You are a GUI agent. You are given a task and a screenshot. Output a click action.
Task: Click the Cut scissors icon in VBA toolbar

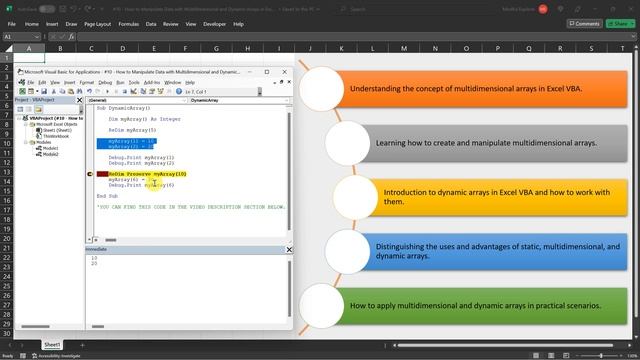point(53,91)
